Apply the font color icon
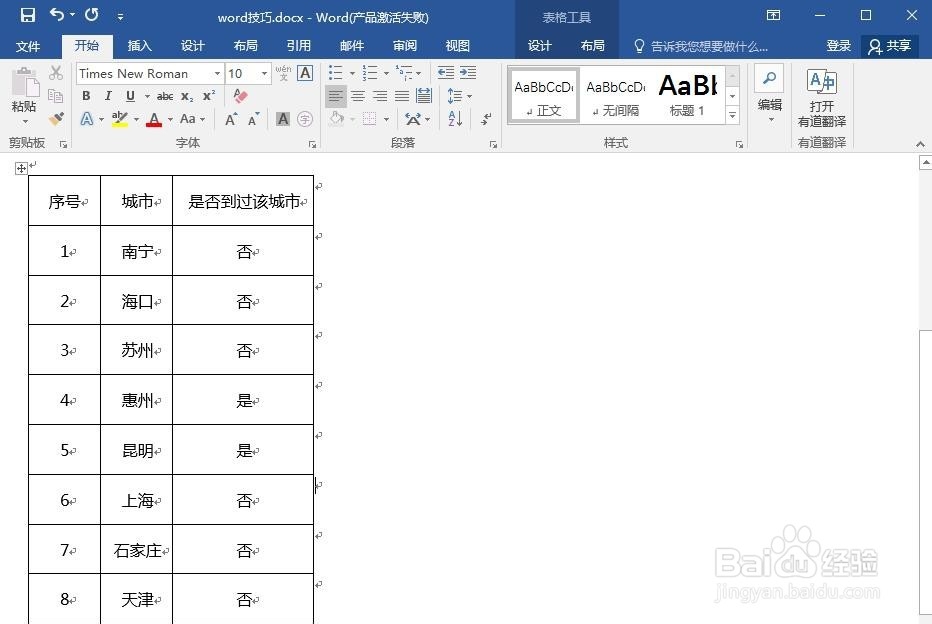Image resolution: width=932 pixels, height=624 pixels. [154, 120]
